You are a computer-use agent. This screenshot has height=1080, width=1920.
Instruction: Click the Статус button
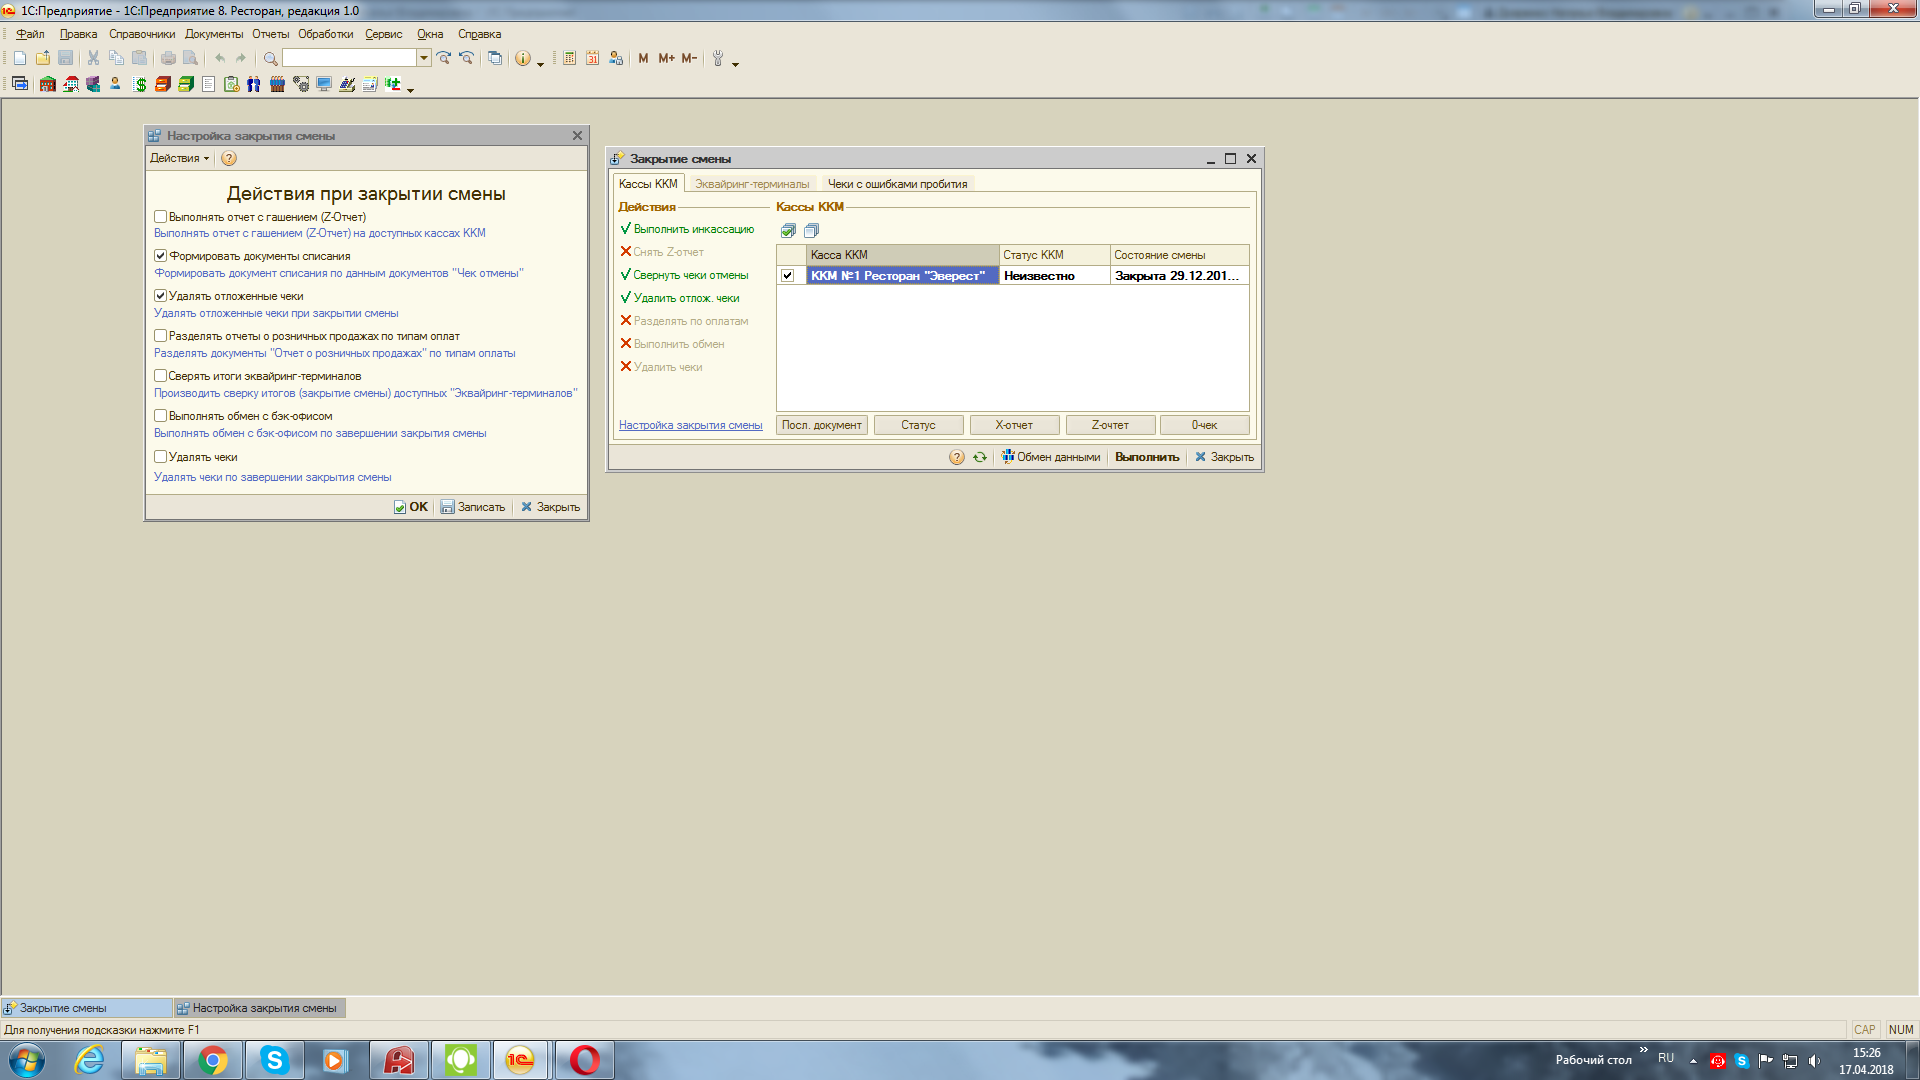tap(918, 425)
